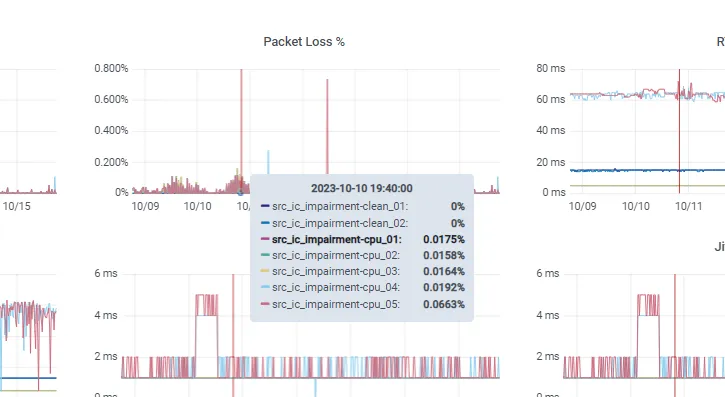
Task: Click the 2023-10-10 19:40:00 tooltip timestamp
Action: coord(362,189)
